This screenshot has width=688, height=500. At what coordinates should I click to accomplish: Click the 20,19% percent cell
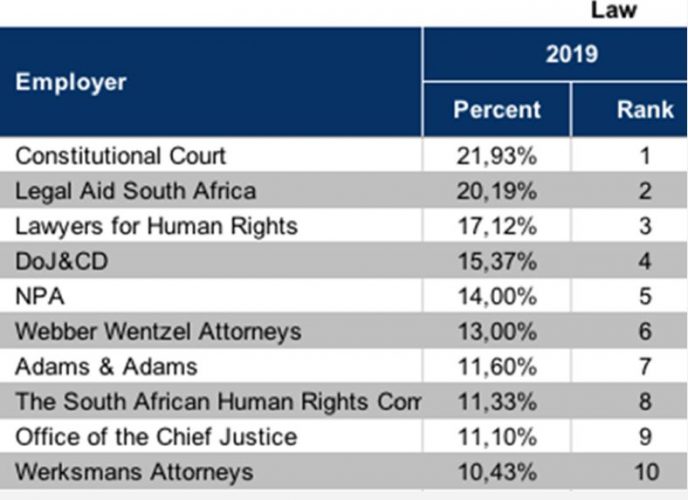pos(496,191)
